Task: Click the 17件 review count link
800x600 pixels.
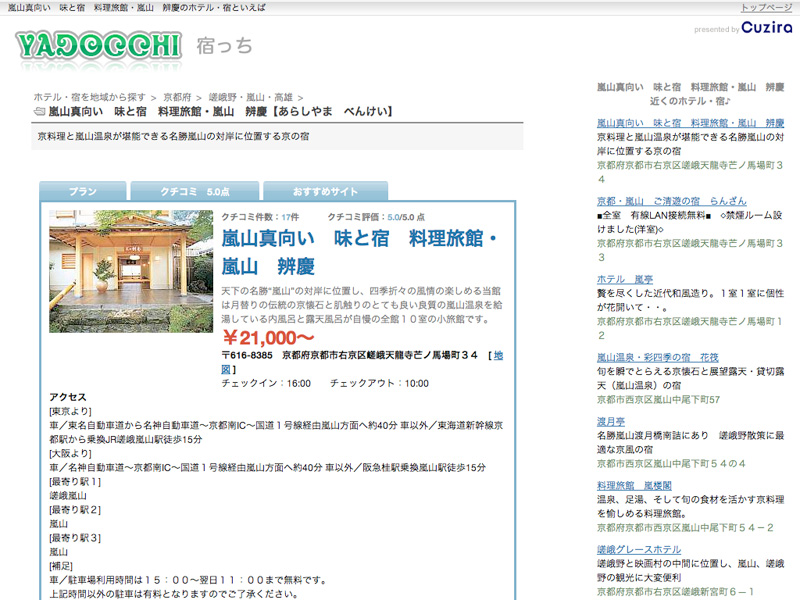Action: tap(290, 217)
